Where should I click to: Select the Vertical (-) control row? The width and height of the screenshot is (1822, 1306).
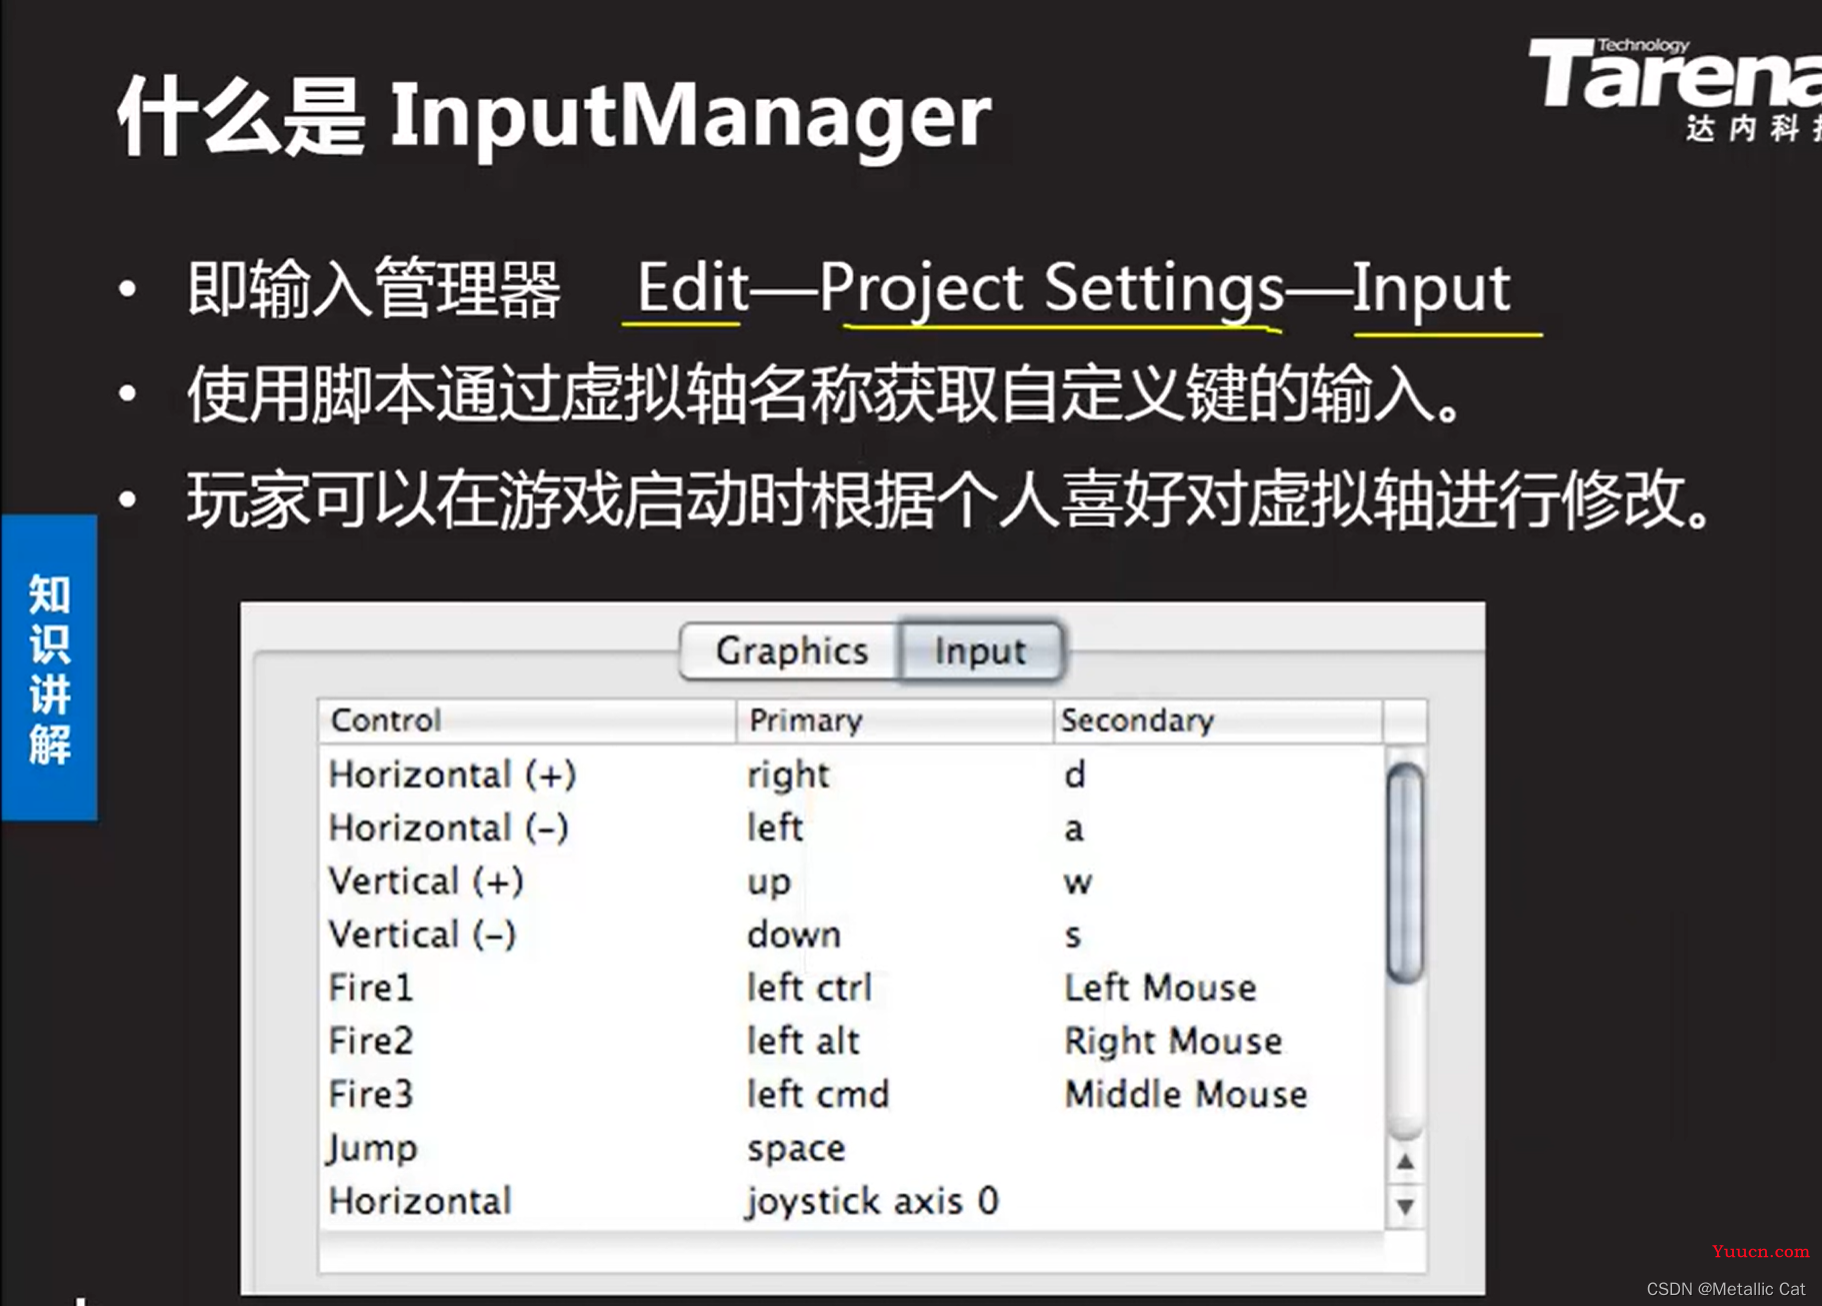point(852,934)
